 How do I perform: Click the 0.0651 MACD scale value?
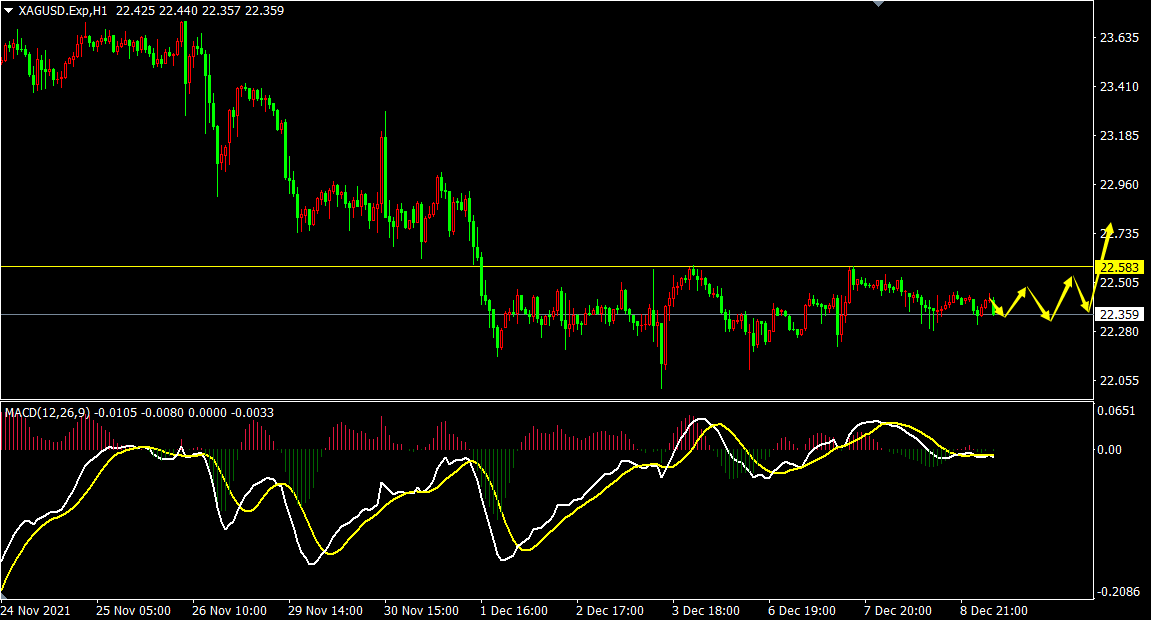[x=1118, y=411]
